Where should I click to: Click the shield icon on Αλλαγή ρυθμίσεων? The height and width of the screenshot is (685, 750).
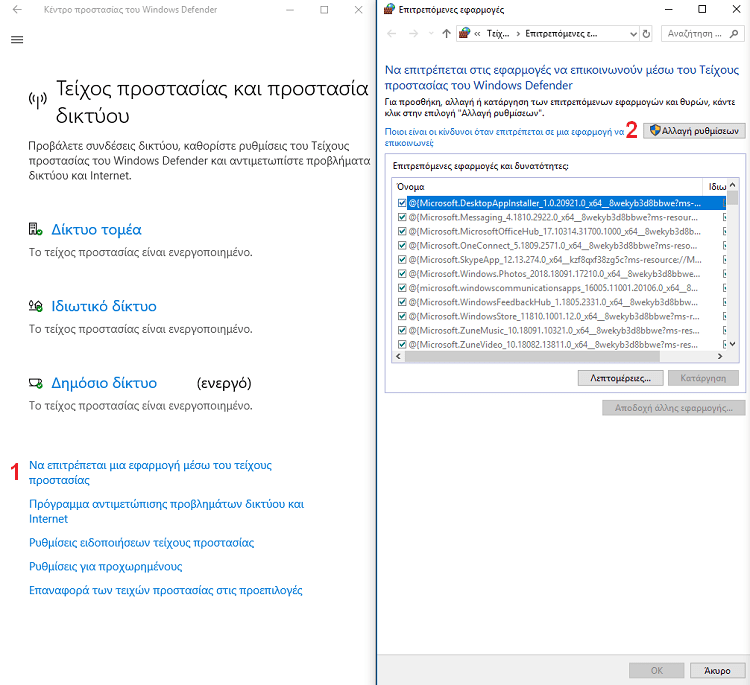[655, 130]
